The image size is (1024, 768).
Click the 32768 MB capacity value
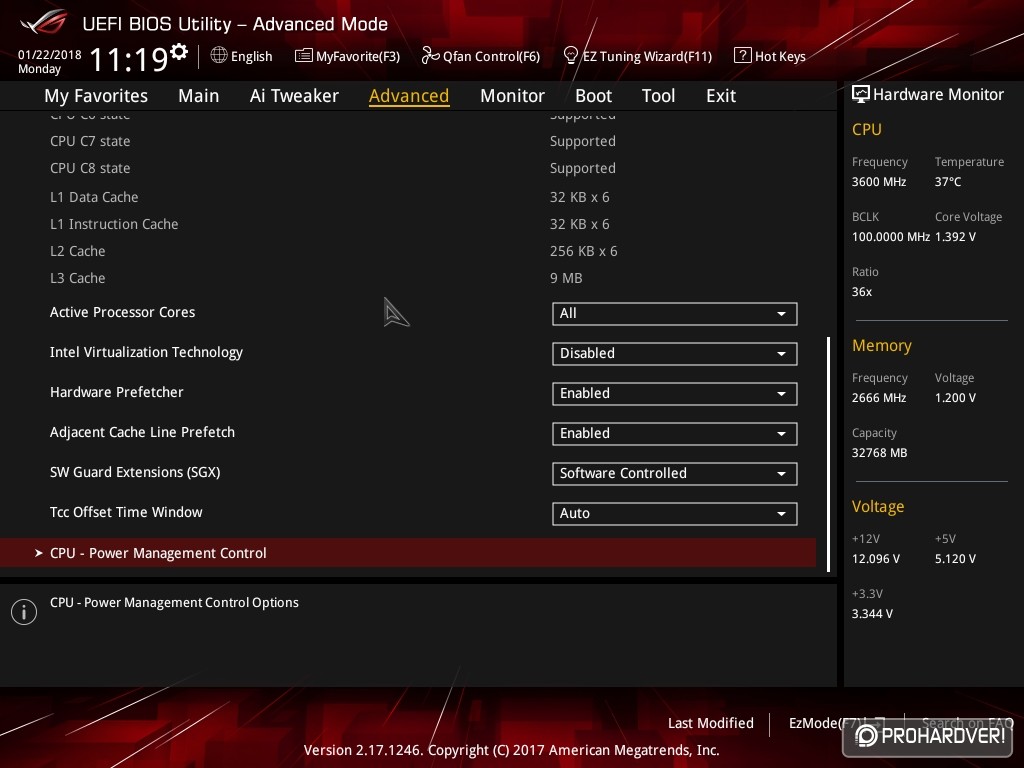tap(879, 453)
